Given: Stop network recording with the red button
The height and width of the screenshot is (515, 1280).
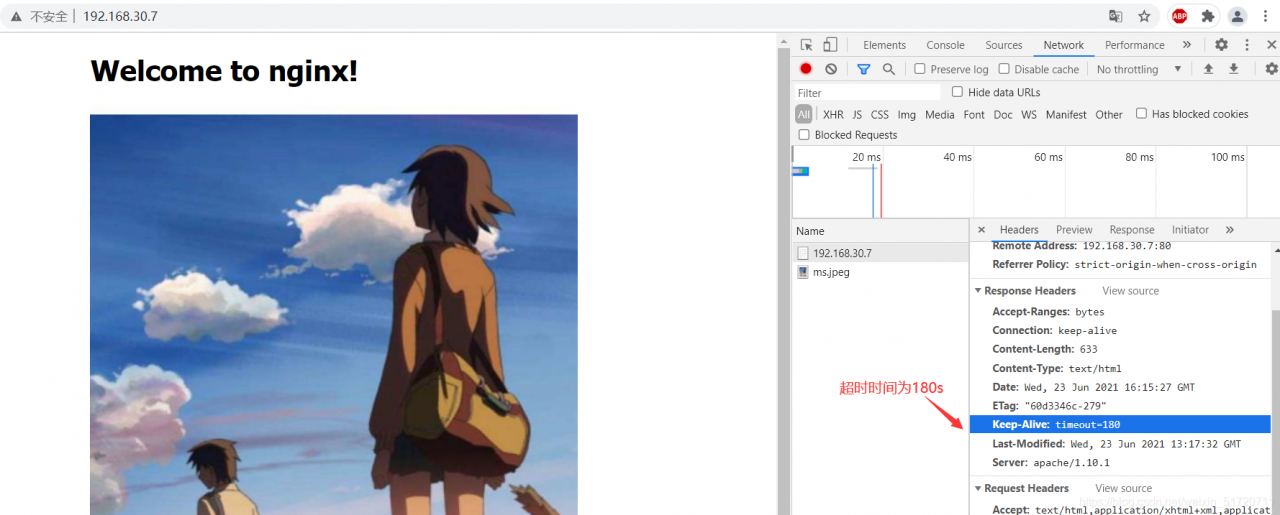Looking at the screenshot, I should tap(806, 69).
